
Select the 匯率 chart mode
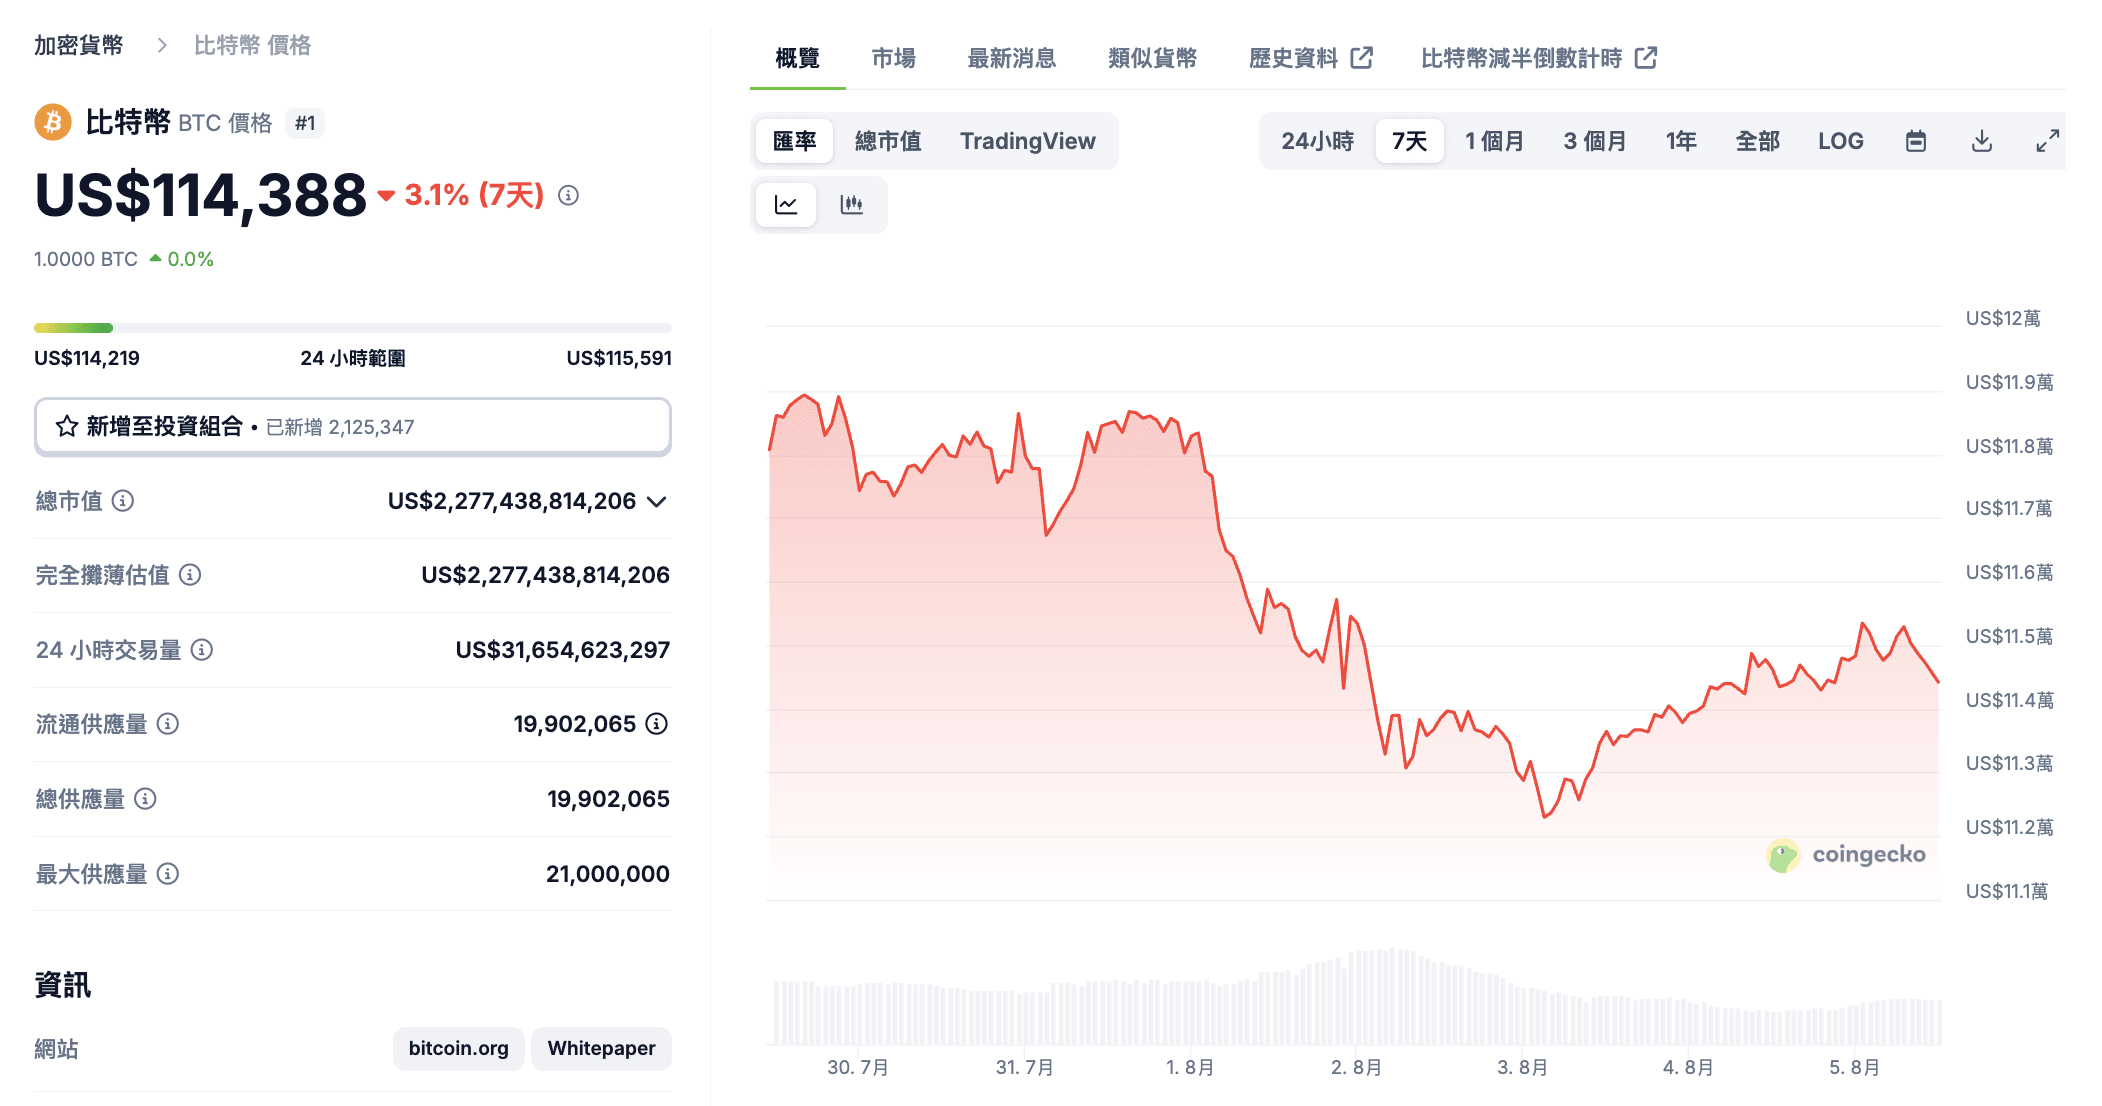pyautogui.click(x=795, y=141)
